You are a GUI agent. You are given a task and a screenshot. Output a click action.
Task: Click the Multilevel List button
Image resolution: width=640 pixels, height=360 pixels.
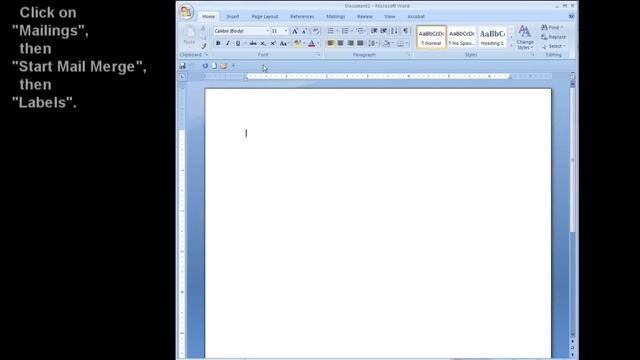pos(360,31)
